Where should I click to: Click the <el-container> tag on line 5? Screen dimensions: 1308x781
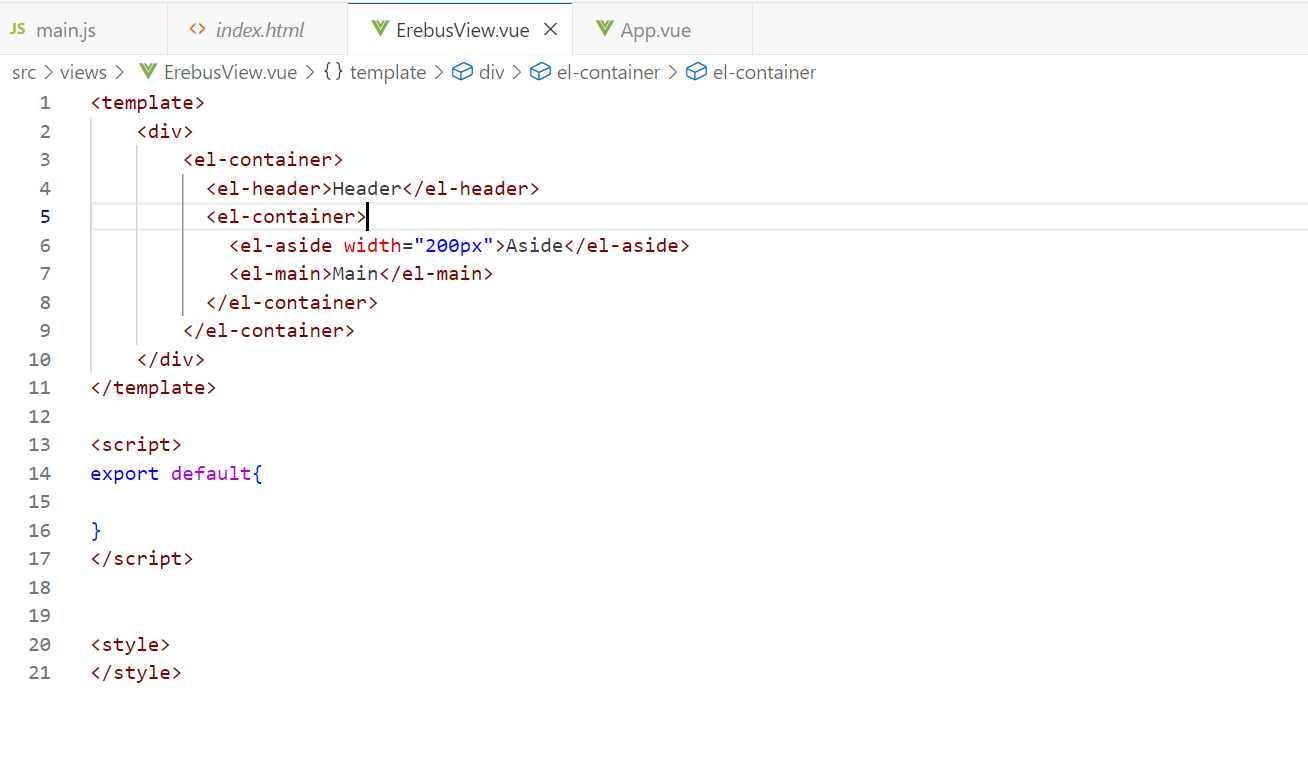[286, 217]
